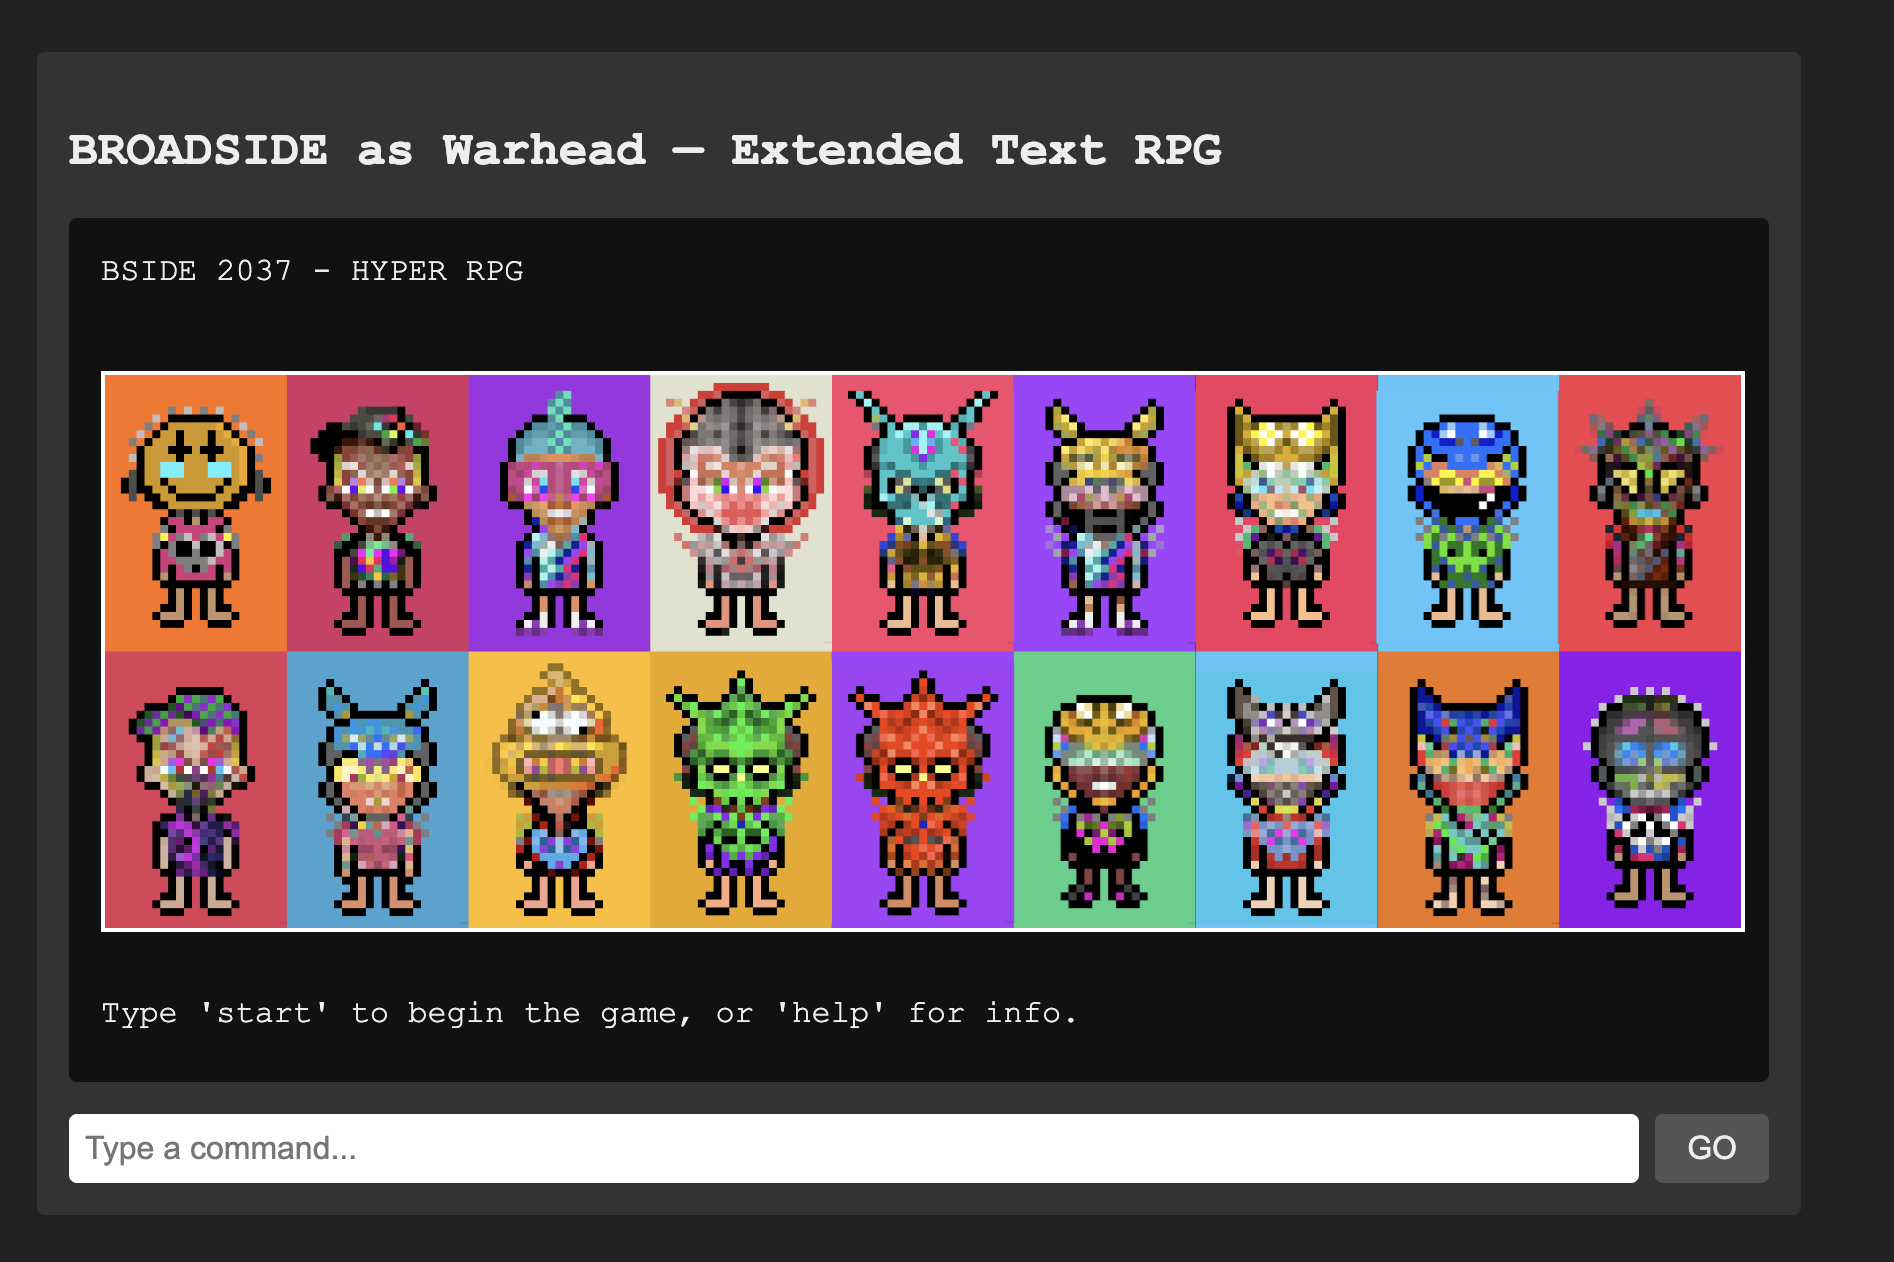This screenshot has width=1894, height=1262.
Task: Select the blue horned mask character on orange
Action: pyautogui.click(x=1468, y=790)
